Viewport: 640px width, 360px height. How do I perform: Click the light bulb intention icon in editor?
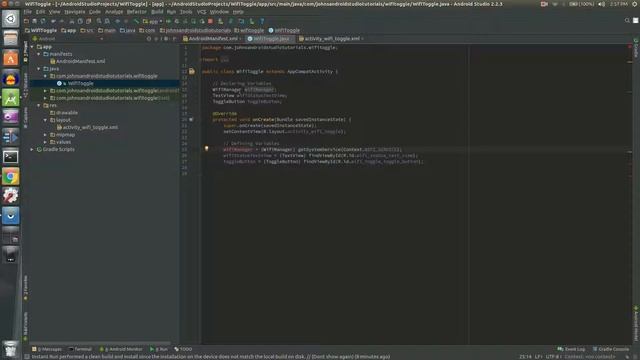click(x=207, y=149)
